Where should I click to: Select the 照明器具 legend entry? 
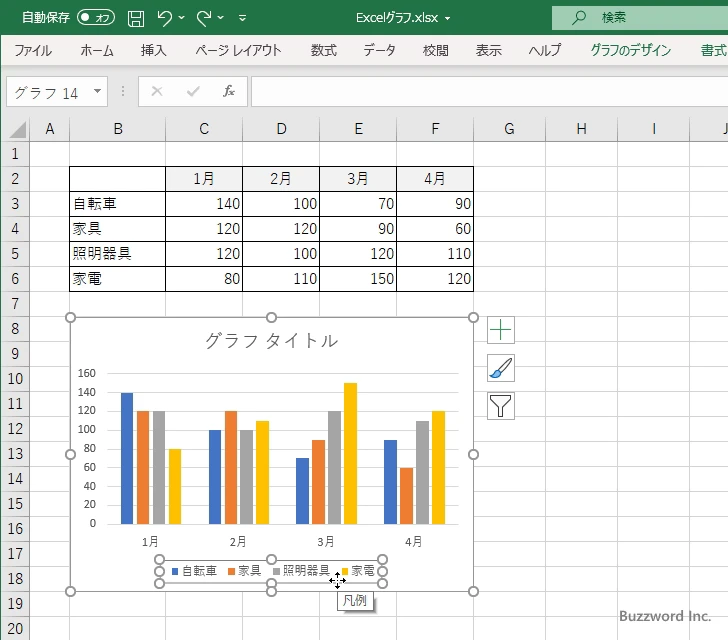tap(302, 571)
